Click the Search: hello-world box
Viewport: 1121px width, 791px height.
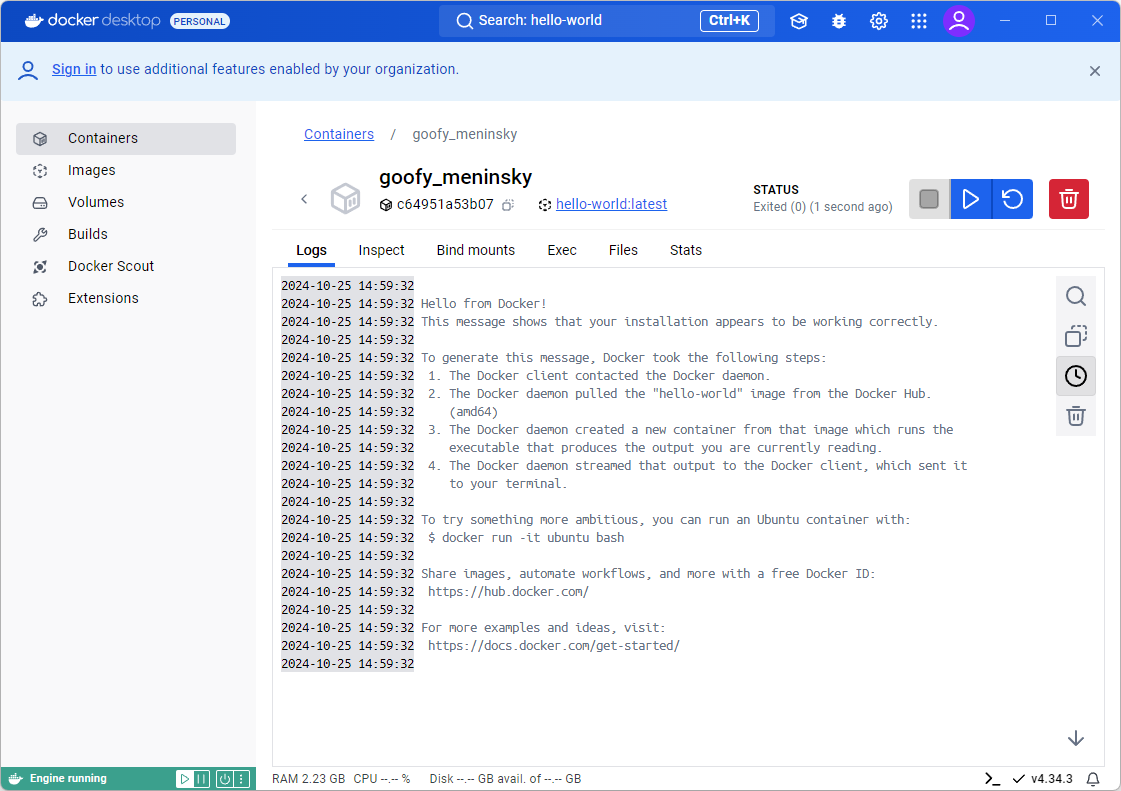pos(606,21)
